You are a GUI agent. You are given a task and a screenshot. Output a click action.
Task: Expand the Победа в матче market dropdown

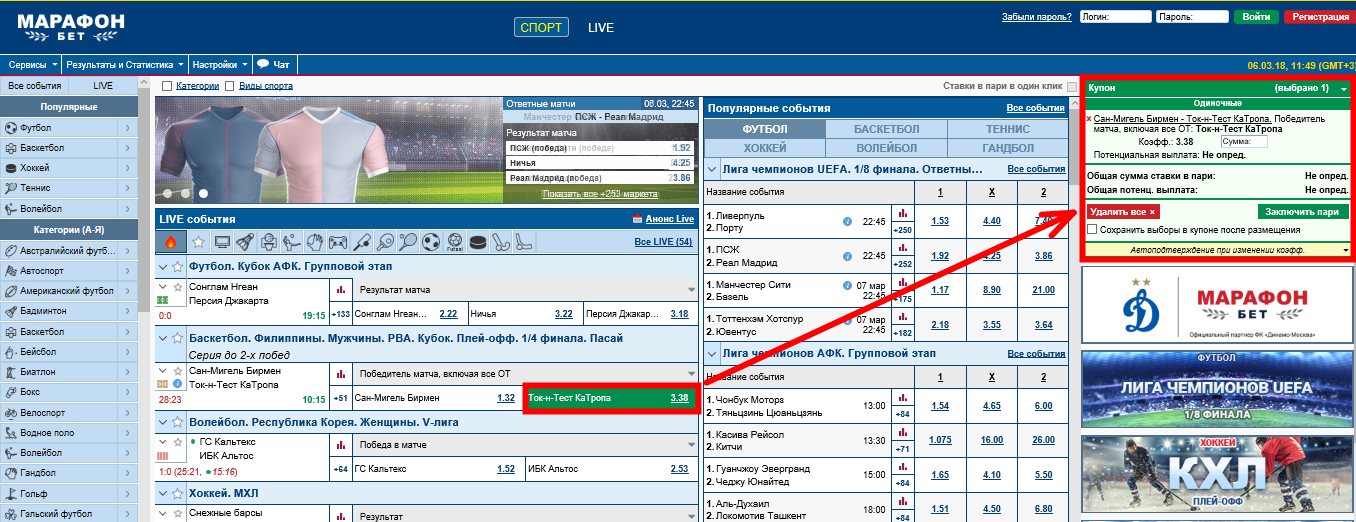tap(525, 443)
